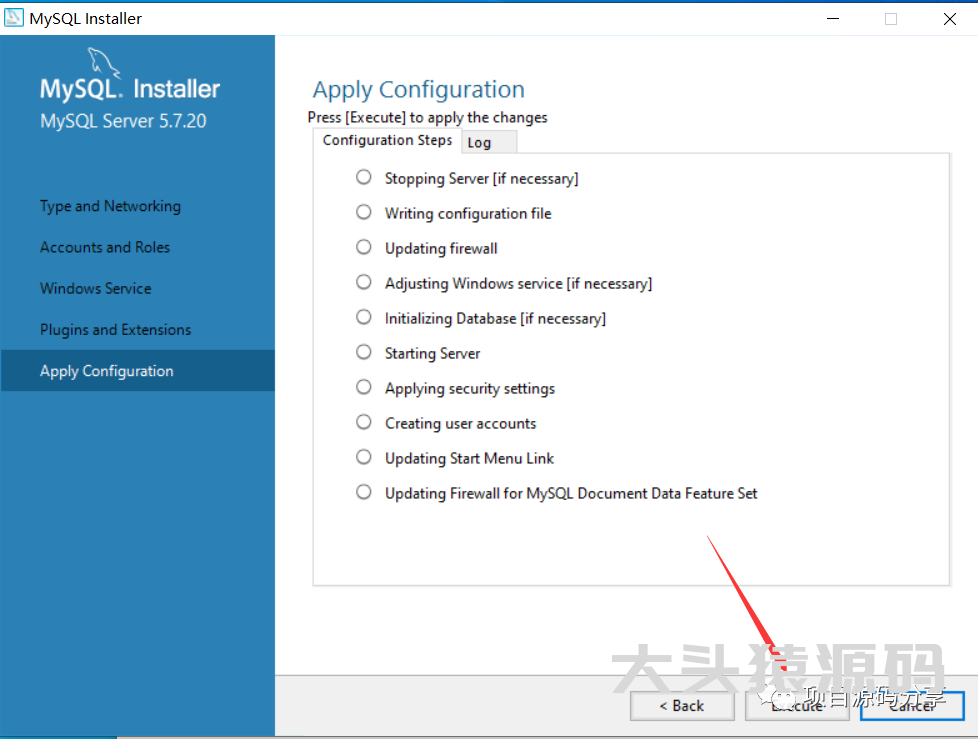Select the Creating user accounts step indicator
This screenshot has height=739, width=978.
[364, 422]
